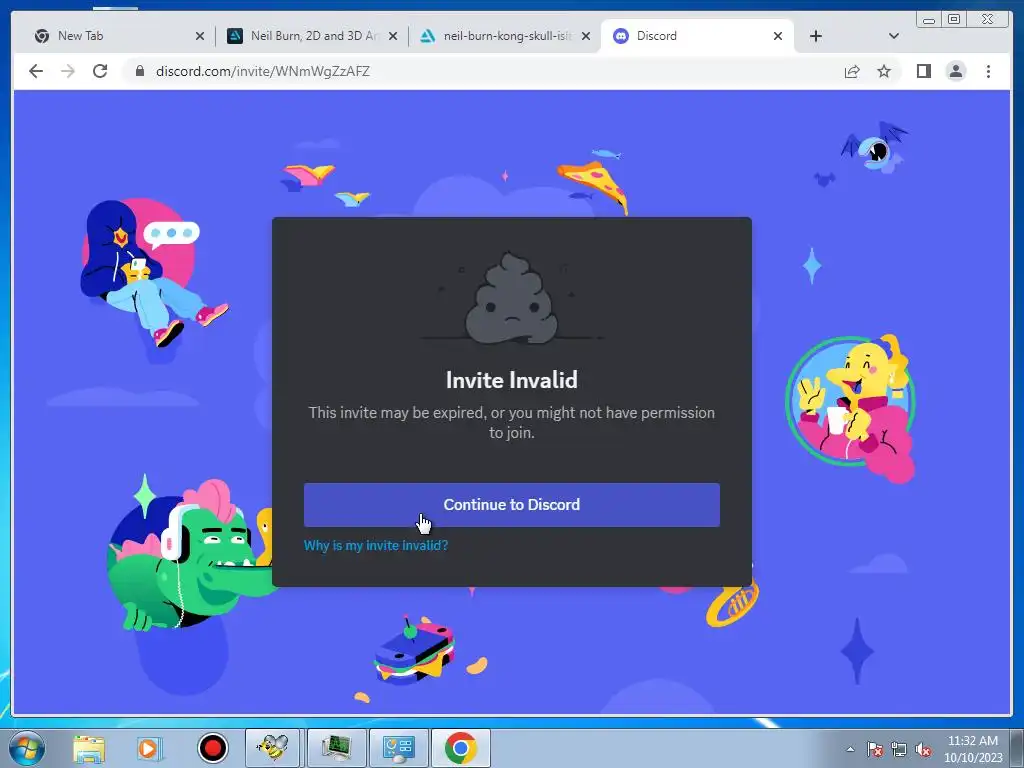Switch to the neil-burn-kong-skull tab

(x=505, y=36)
